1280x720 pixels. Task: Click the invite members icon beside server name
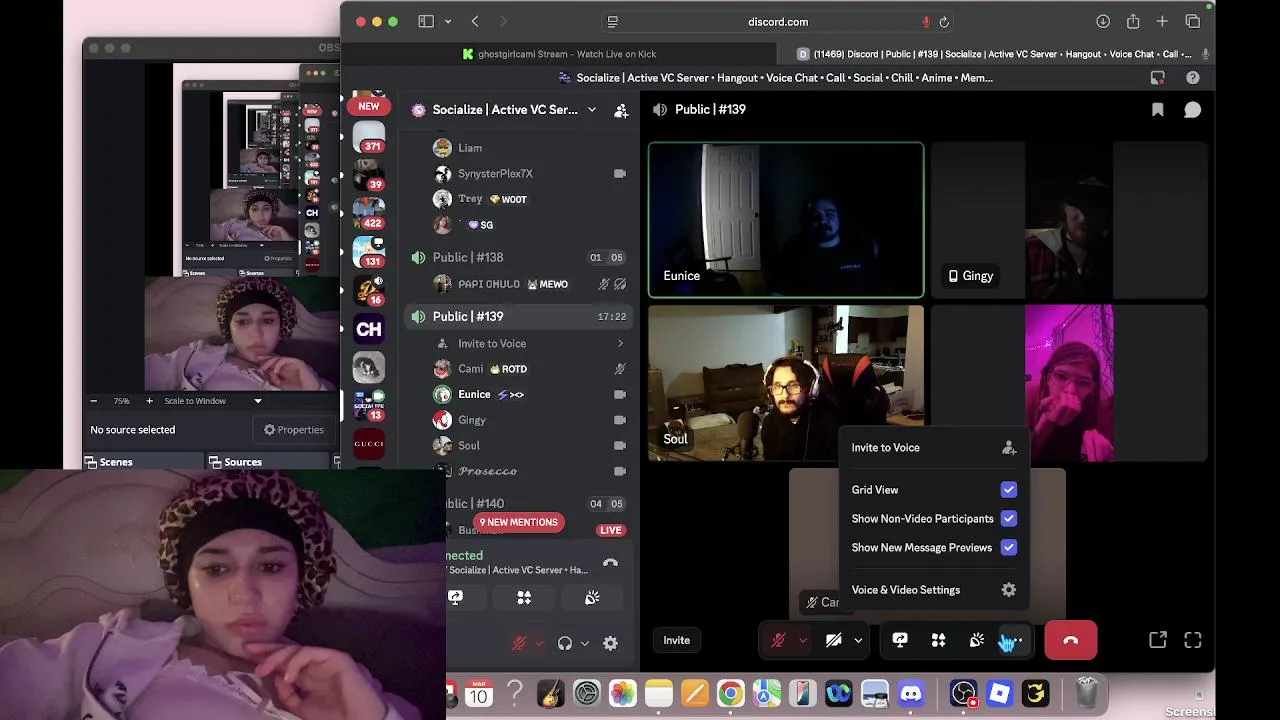point(621,110)
